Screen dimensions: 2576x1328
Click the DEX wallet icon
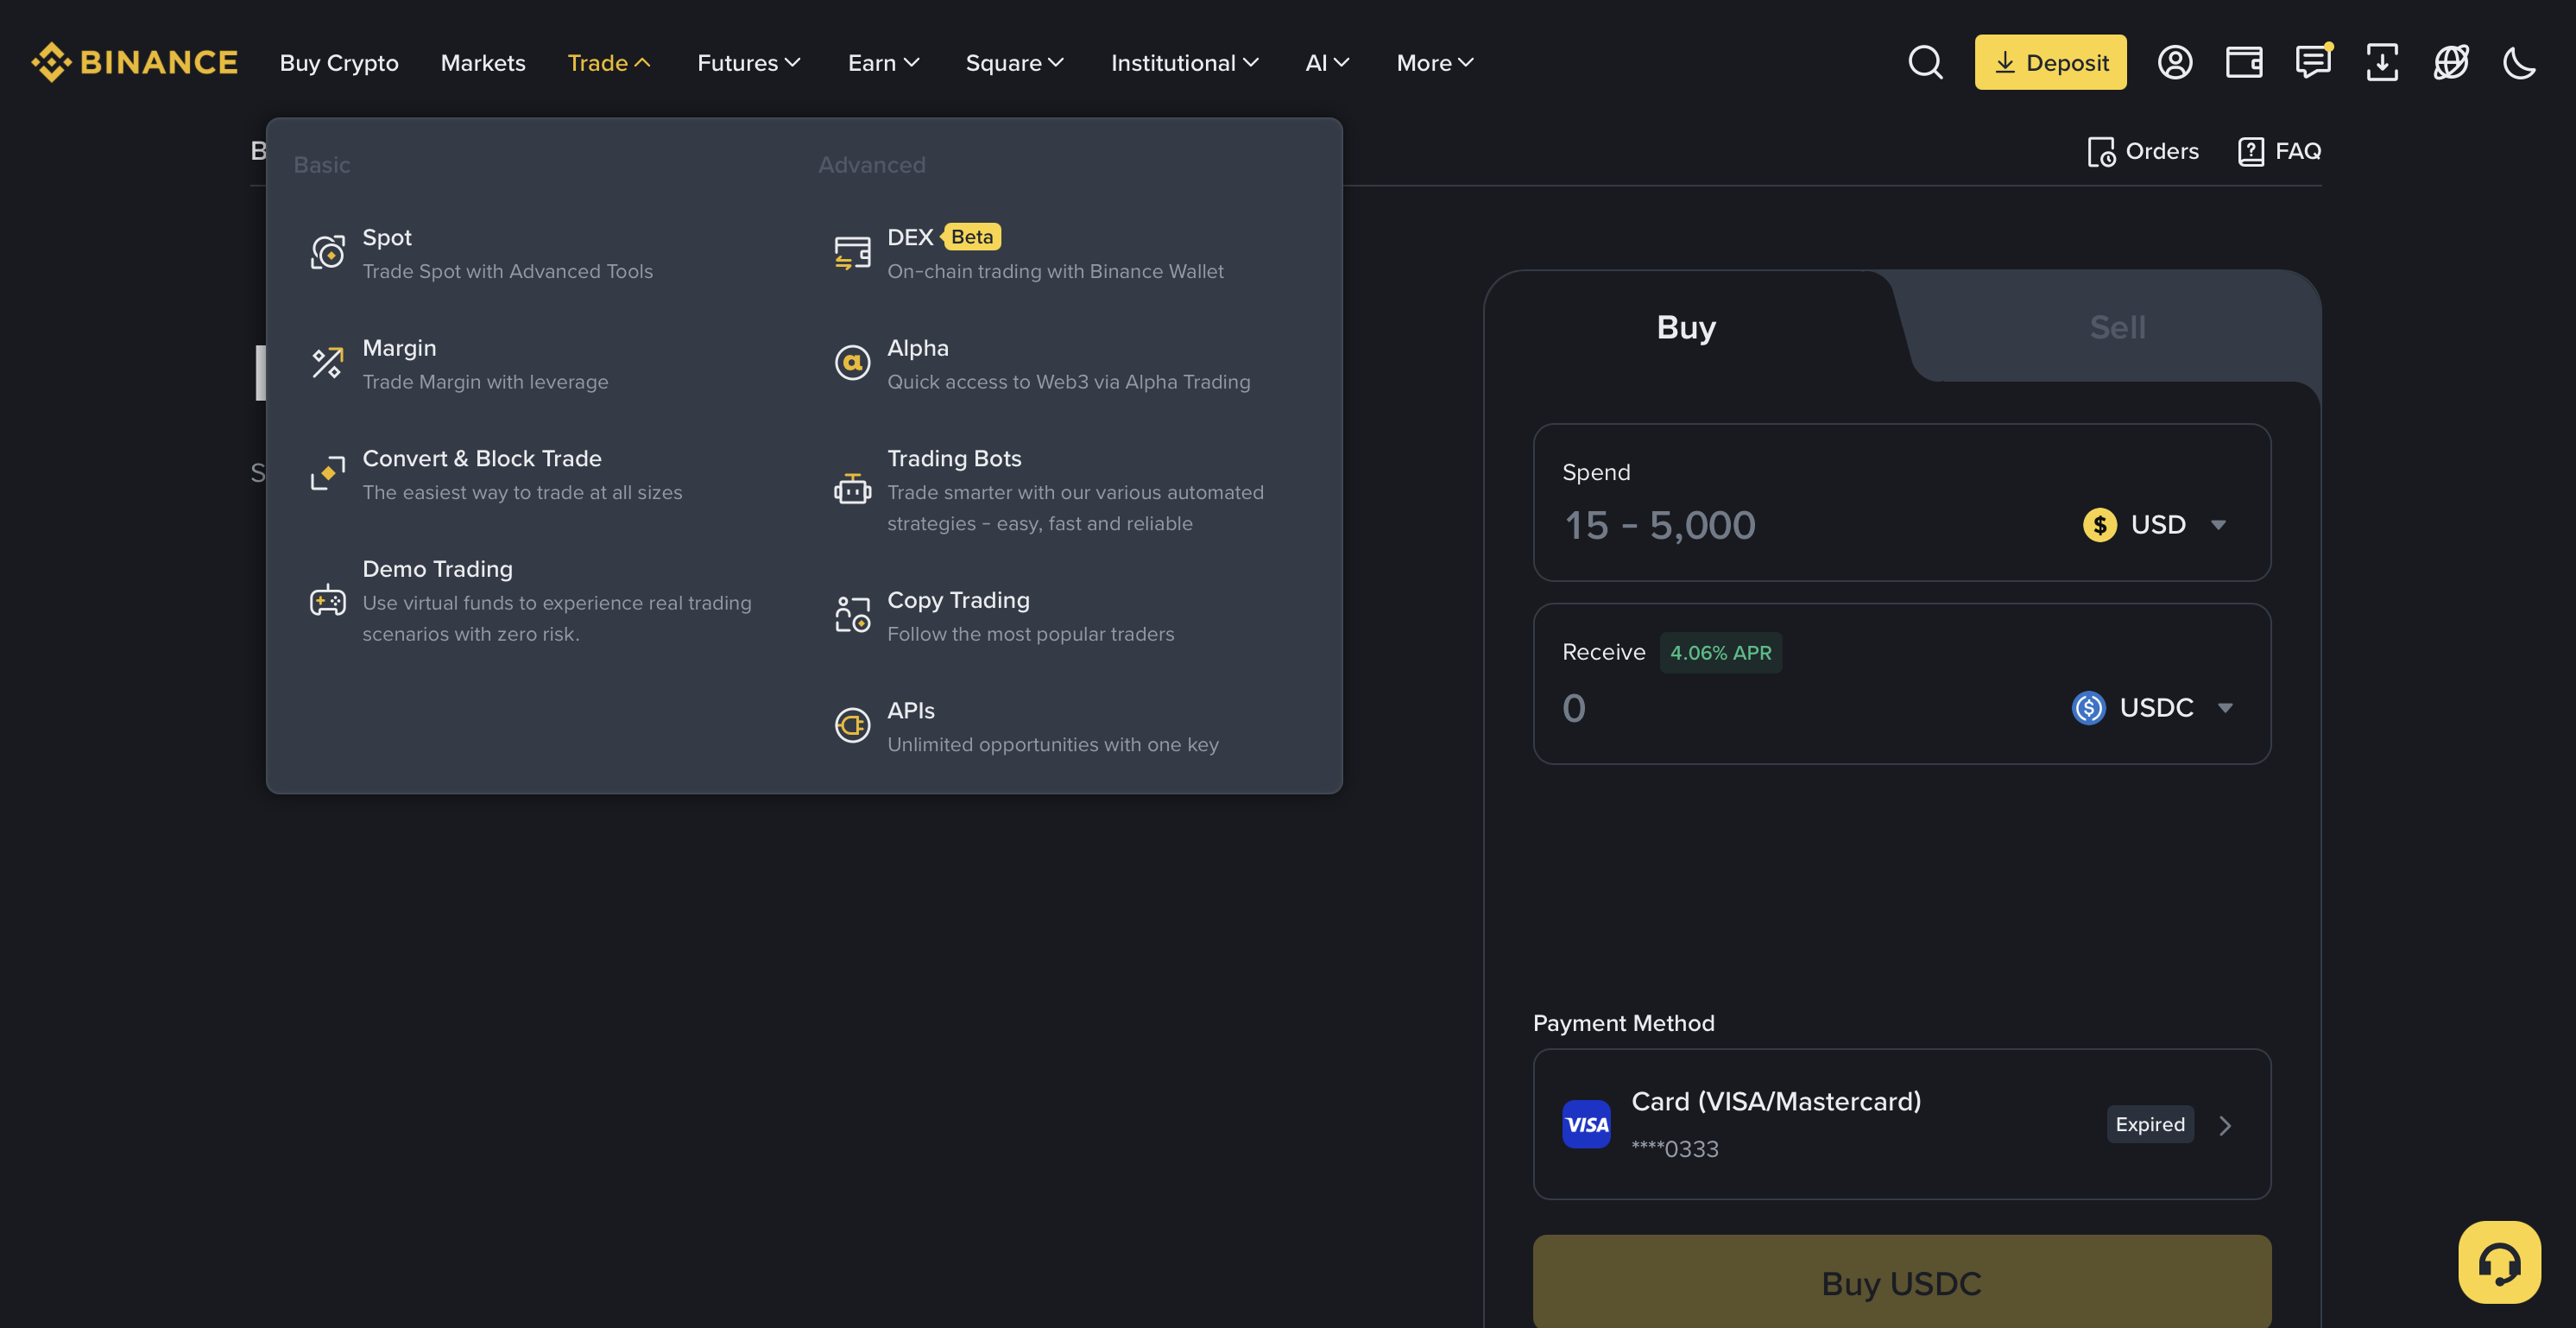tap(853, 253)
